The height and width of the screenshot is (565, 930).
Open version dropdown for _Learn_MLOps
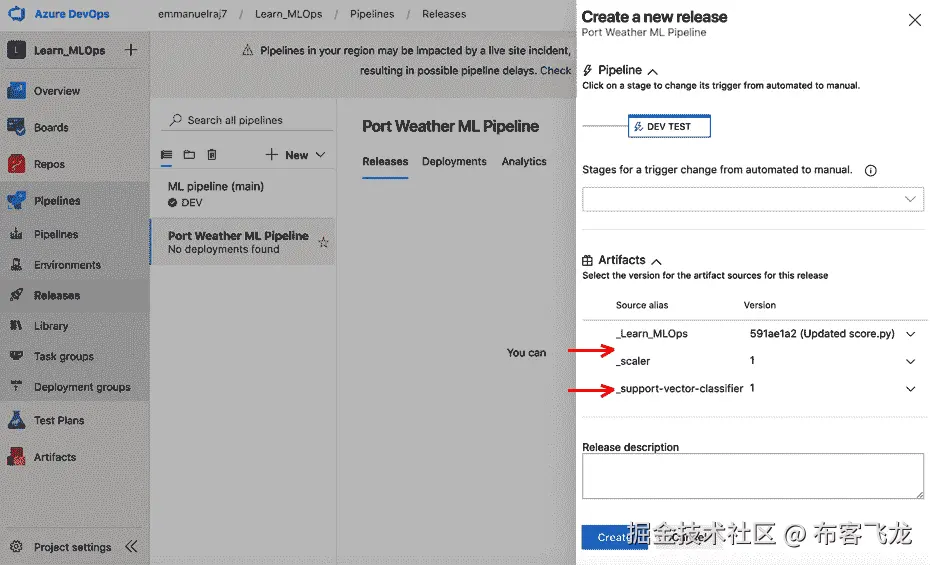click(910, 334)
